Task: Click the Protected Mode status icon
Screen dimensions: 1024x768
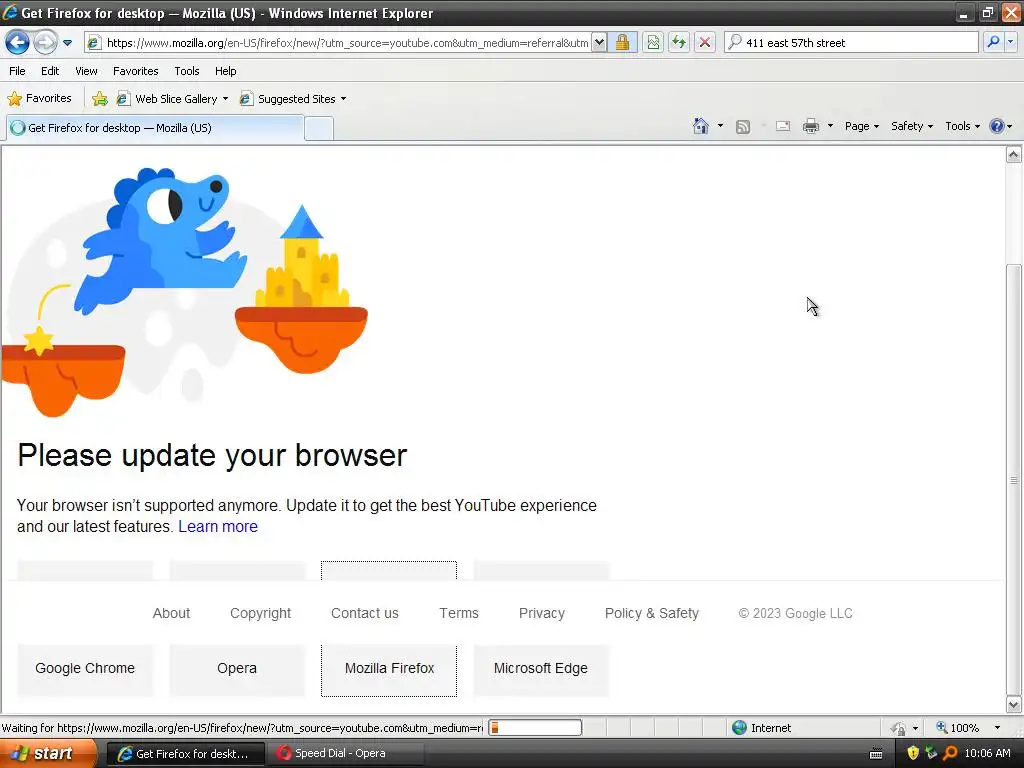Action: click(x=899, y=728)
